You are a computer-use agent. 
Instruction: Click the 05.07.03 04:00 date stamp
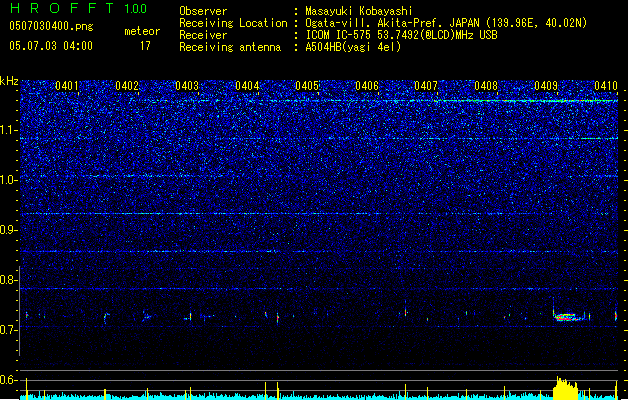pos(51,46)
